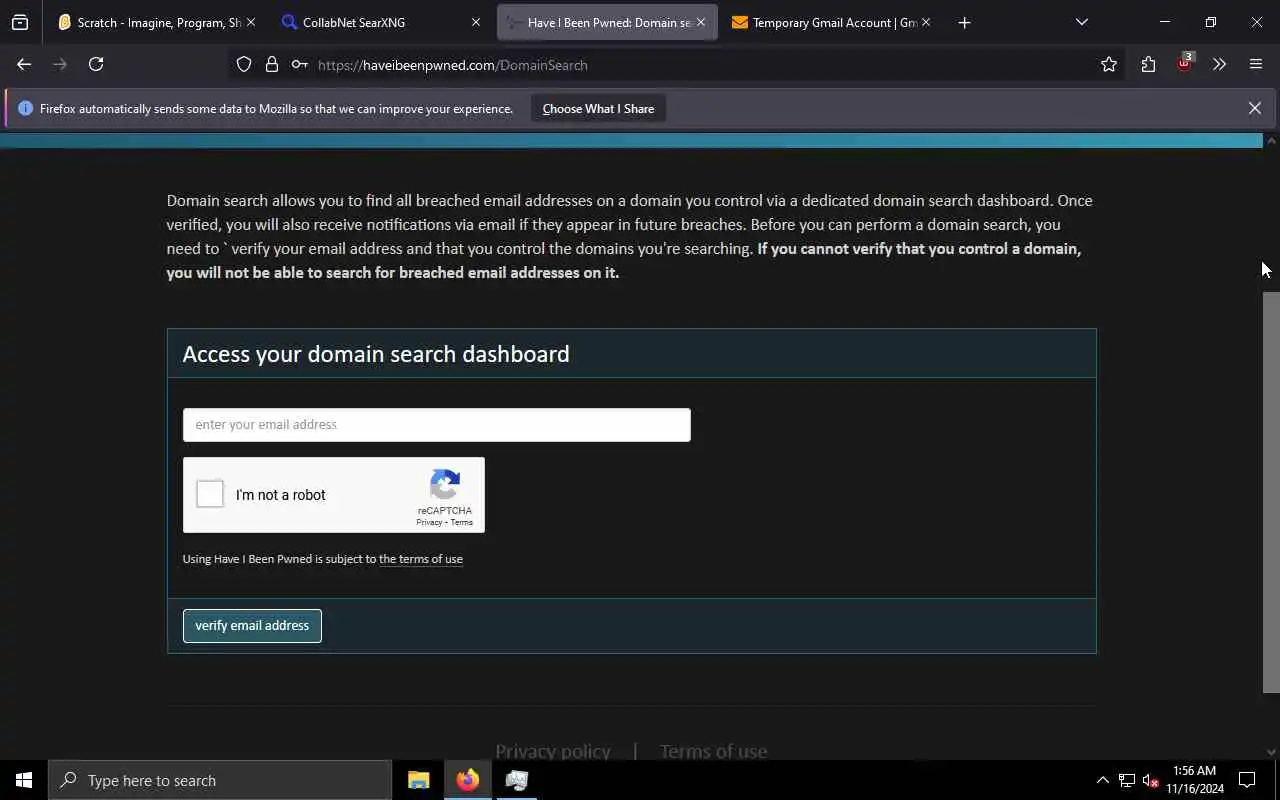Go back to the previous page

click(24, 64)
